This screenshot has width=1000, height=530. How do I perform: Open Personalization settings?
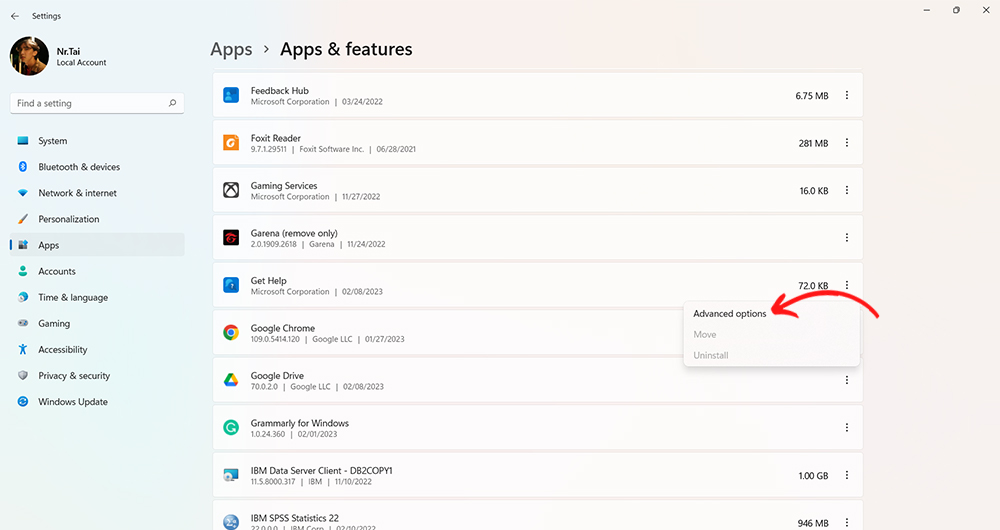pos(97,219)
